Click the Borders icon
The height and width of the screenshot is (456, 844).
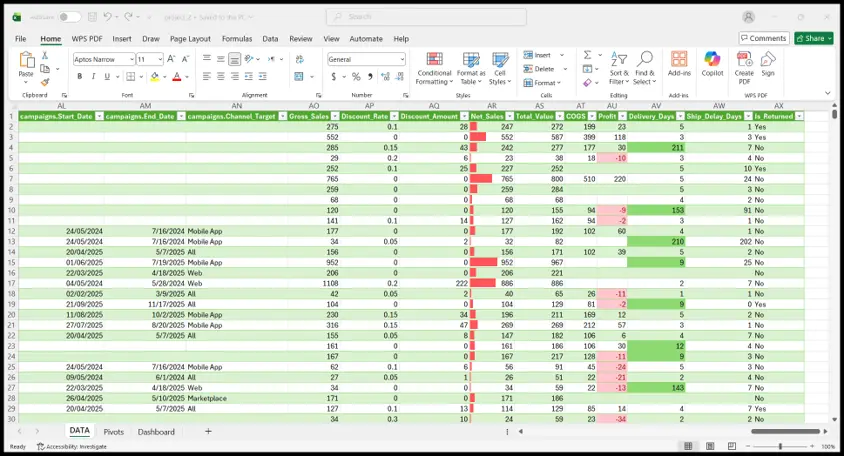click(130, 77)
